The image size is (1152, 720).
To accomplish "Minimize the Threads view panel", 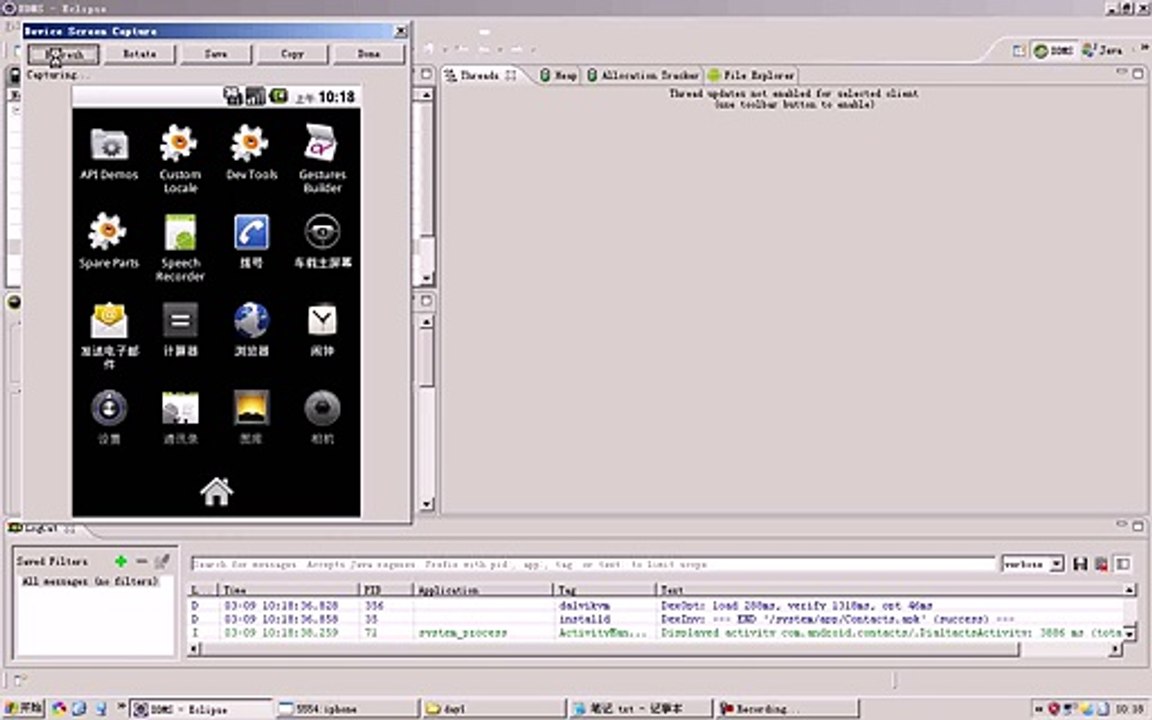I will pos(1121,73).
